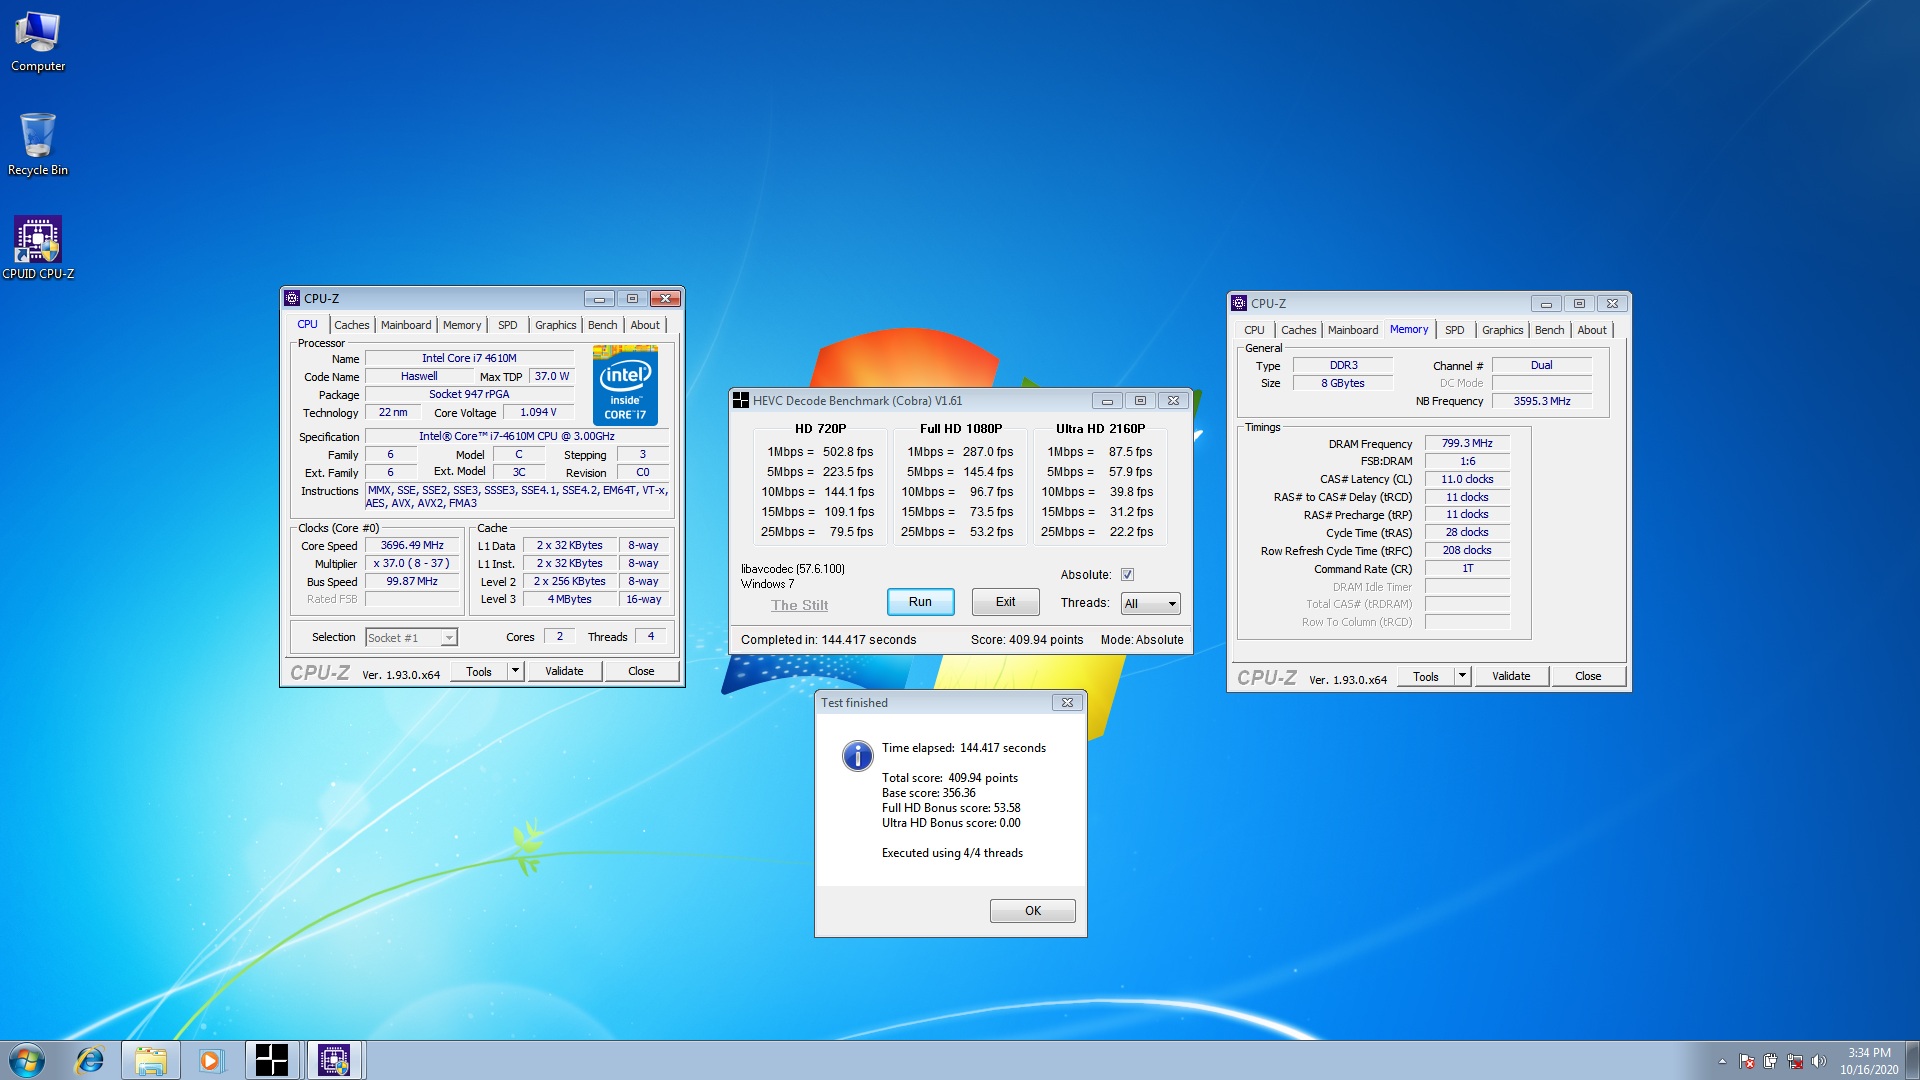Click Close button in left CPU-Z window
Screen dimensions: 1920x1080
641,671
